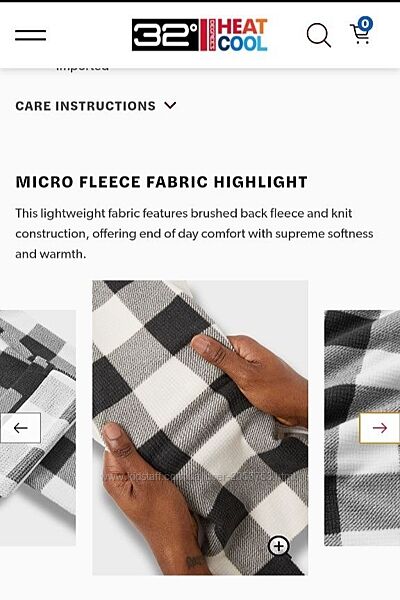
Task: Open the hamburger navigation menu
Action: (31, 35)
